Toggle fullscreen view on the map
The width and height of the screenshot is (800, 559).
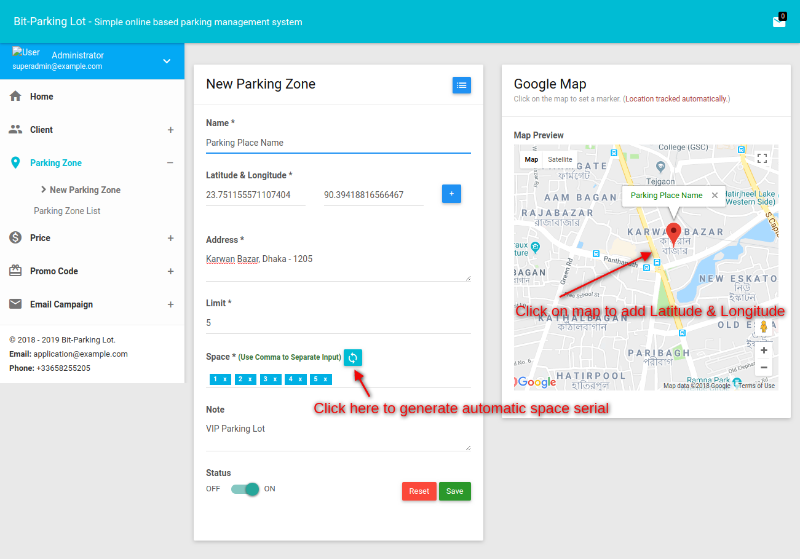(x=762, y=158)
